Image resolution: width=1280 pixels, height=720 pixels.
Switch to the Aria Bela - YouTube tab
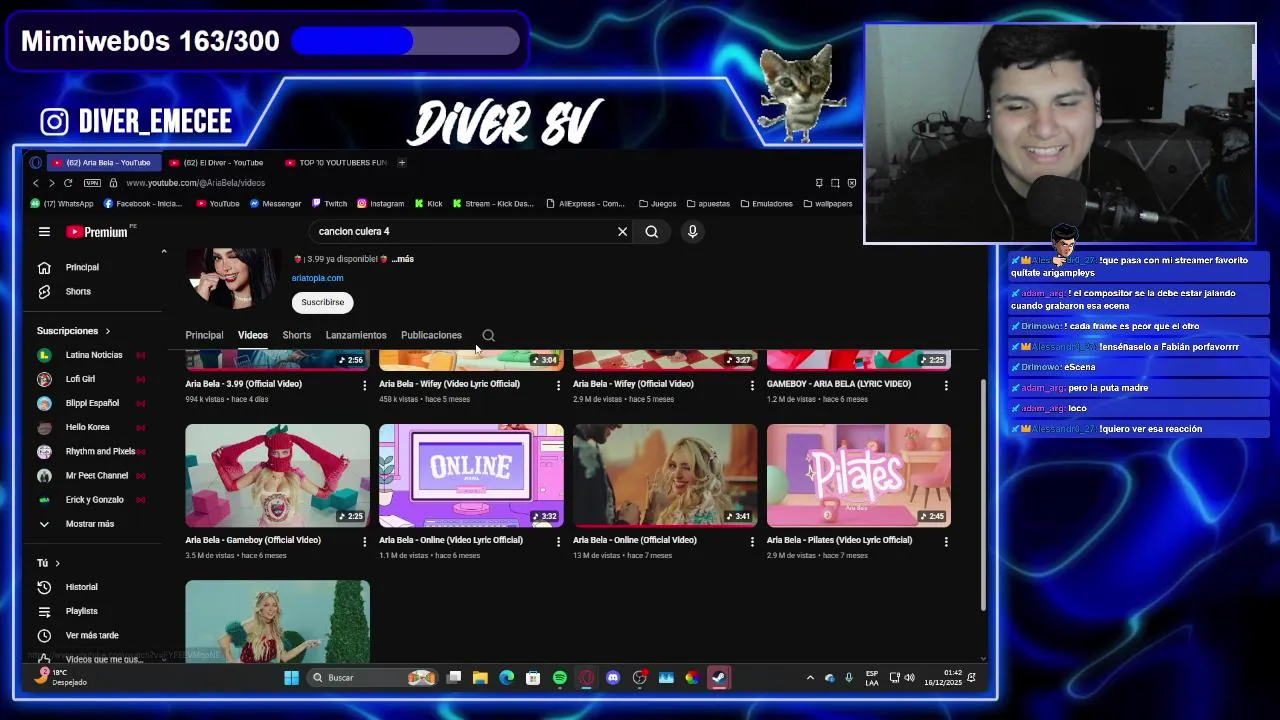point(102,163)
